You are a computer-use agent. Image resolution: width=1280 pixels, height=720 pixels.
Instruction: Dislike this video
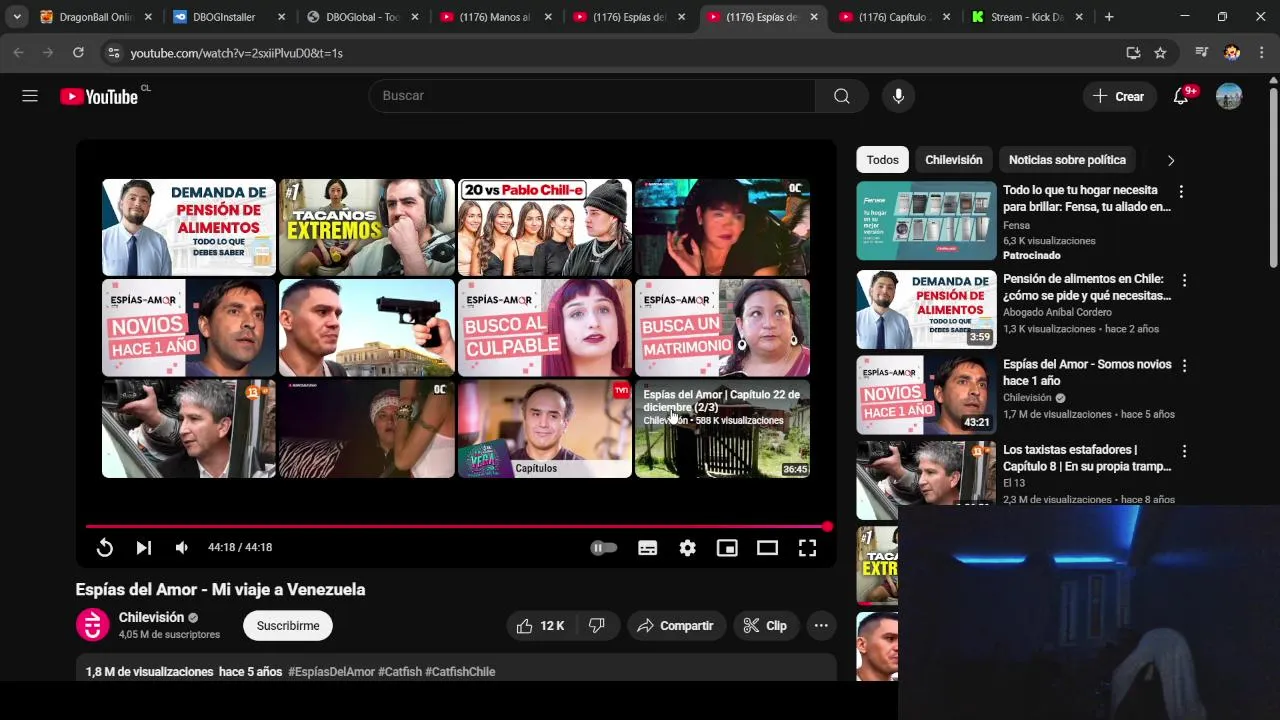(x=597, y=626)
